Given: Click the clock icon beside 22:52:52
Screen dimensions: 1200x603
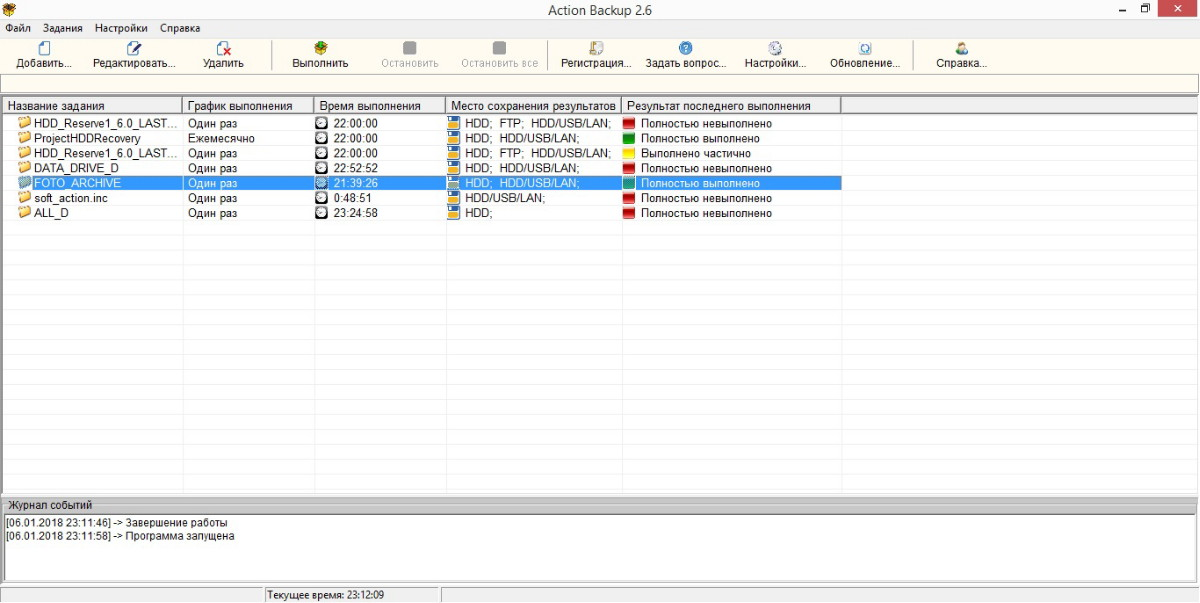Looking at the screenshot, I should (x=321, y=168).
